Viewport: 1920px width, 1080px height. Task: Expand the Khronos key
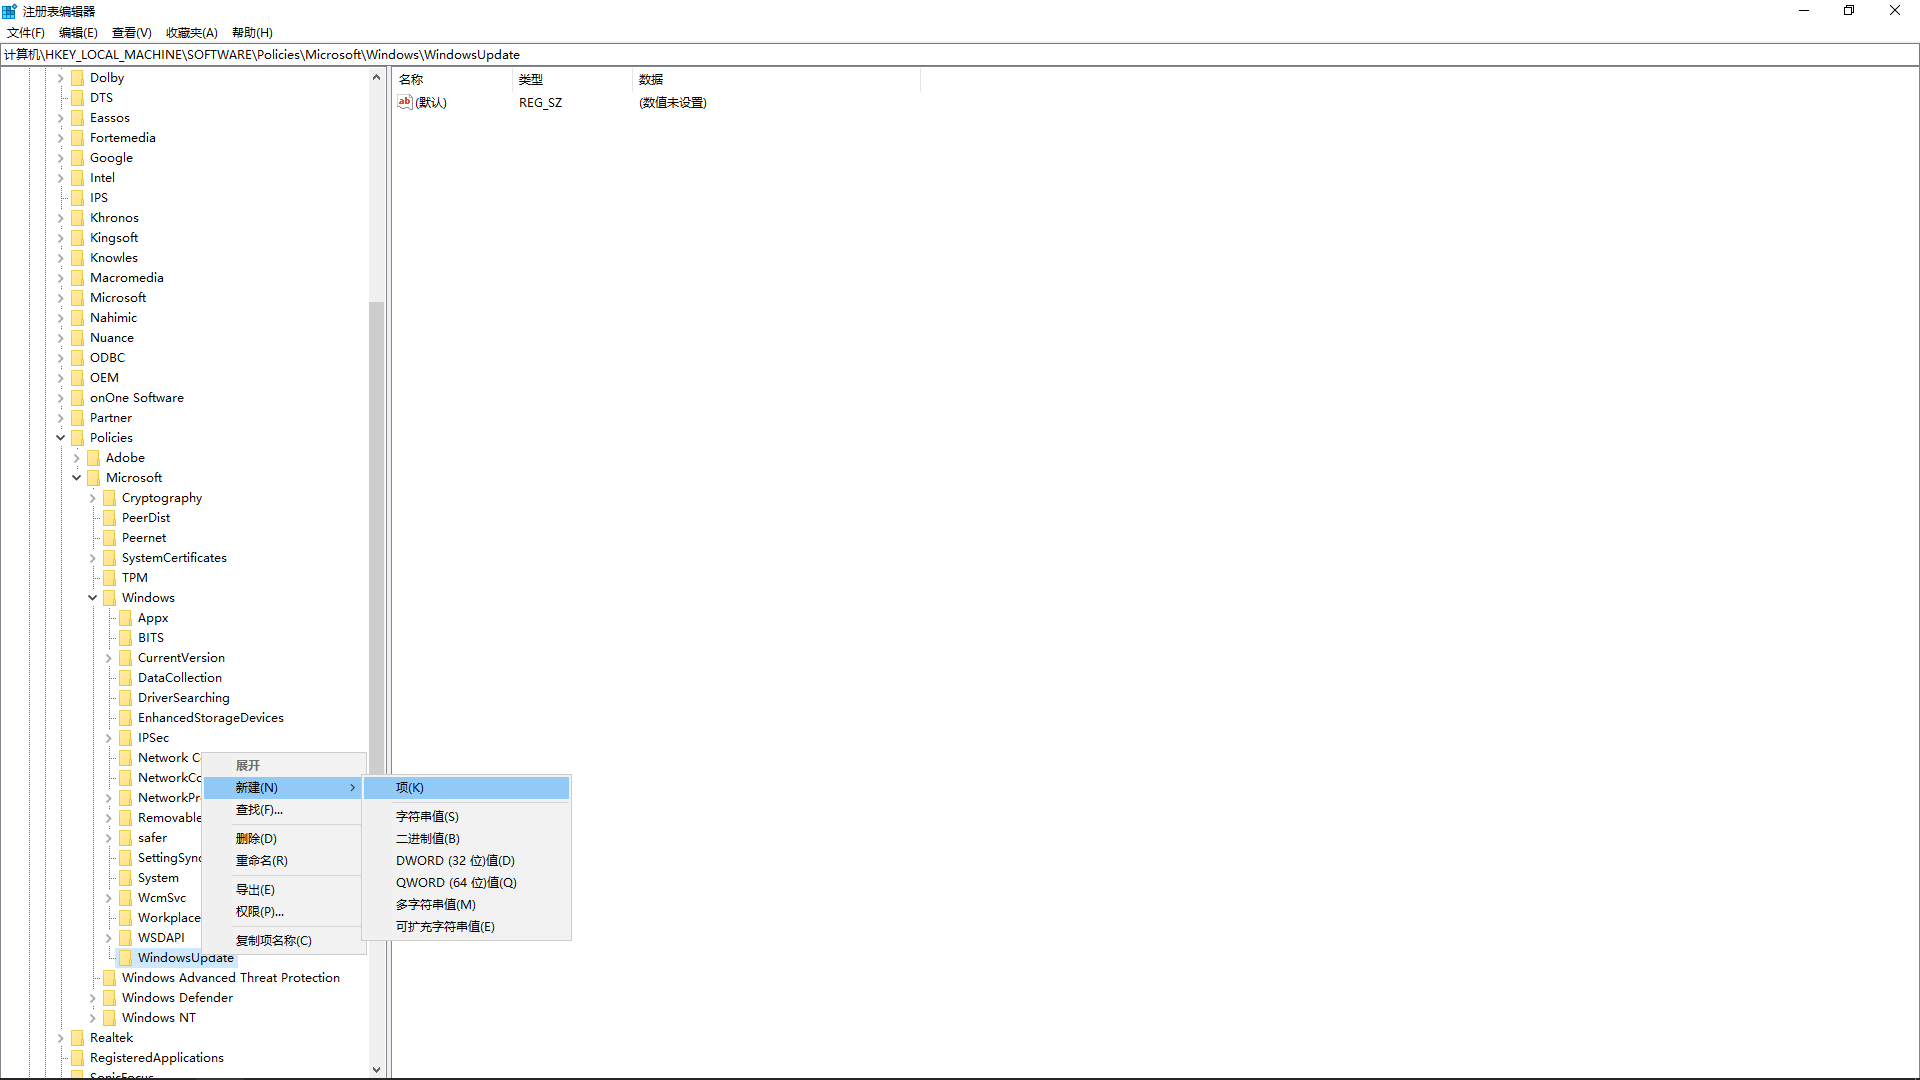pyautogui.click(x=61, y=217)
